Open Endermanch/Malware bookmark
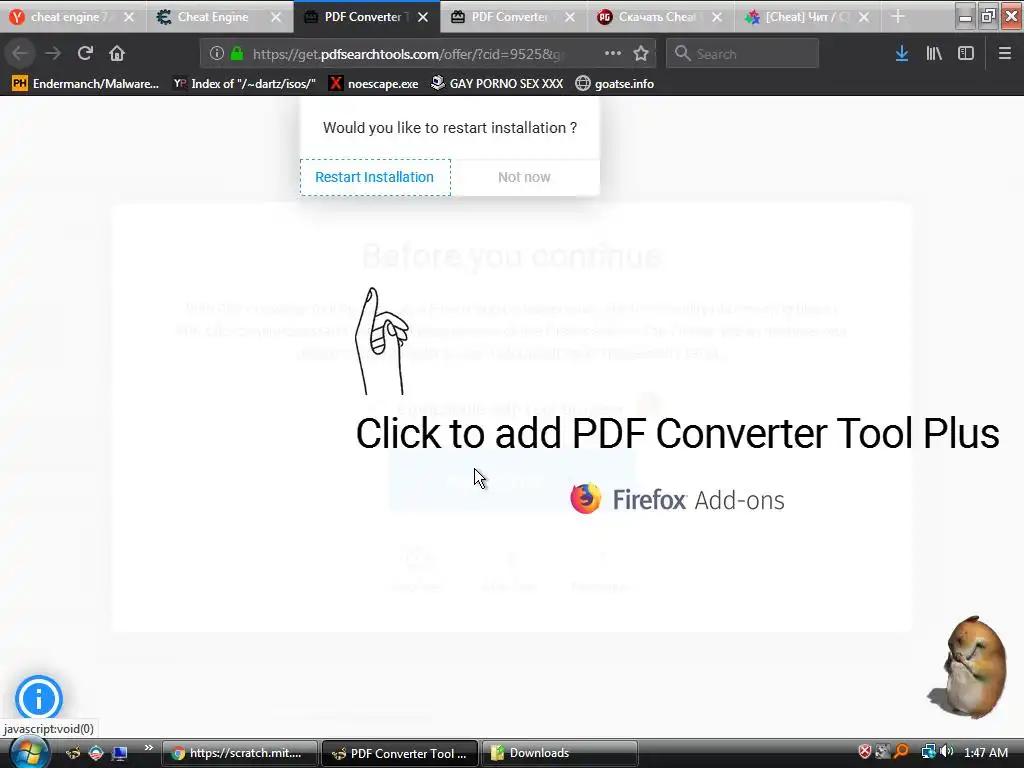 click(86, 84)
